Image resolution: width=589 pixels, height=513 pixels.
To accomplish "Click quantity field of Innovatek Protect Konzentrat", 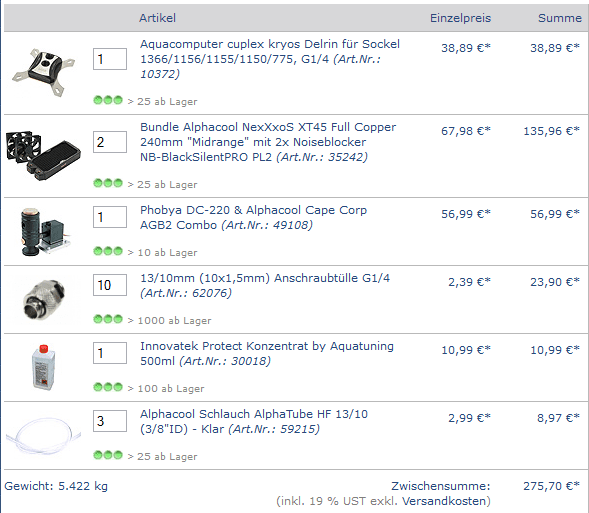I will (x=110, y=353).
